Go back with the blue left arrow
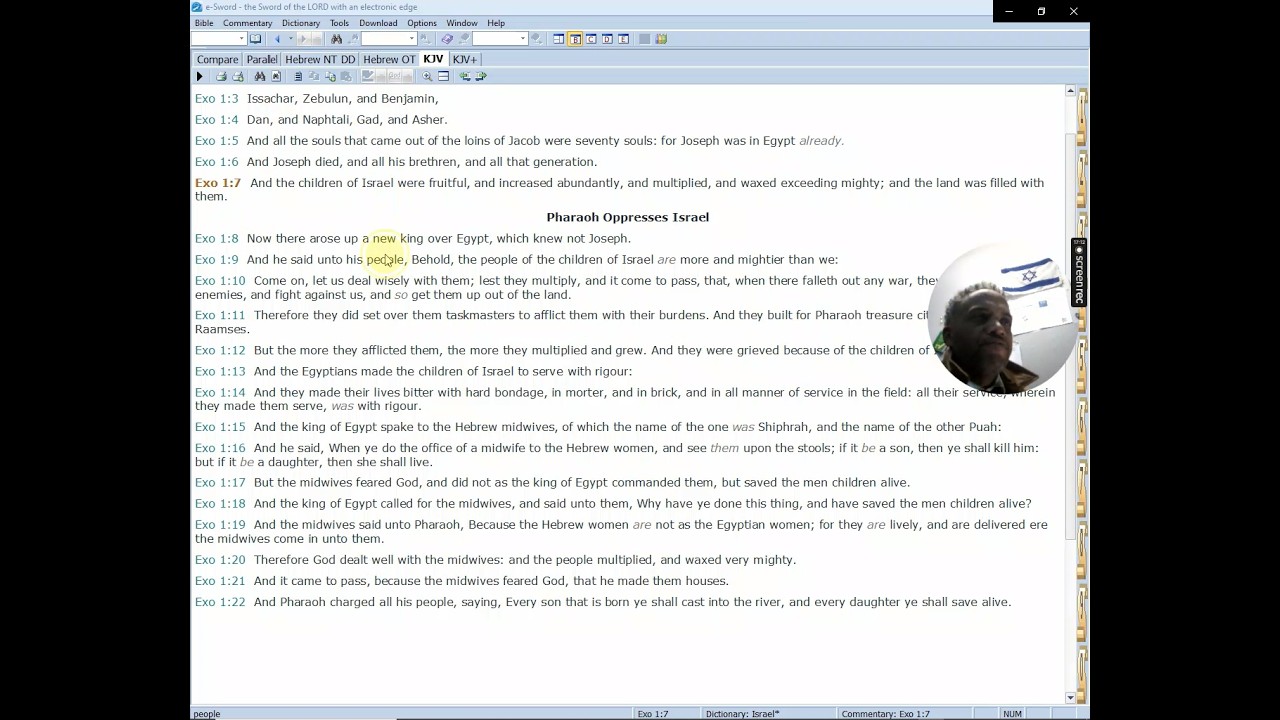This screenshot has height=720, width=1280. pos(278,39)
